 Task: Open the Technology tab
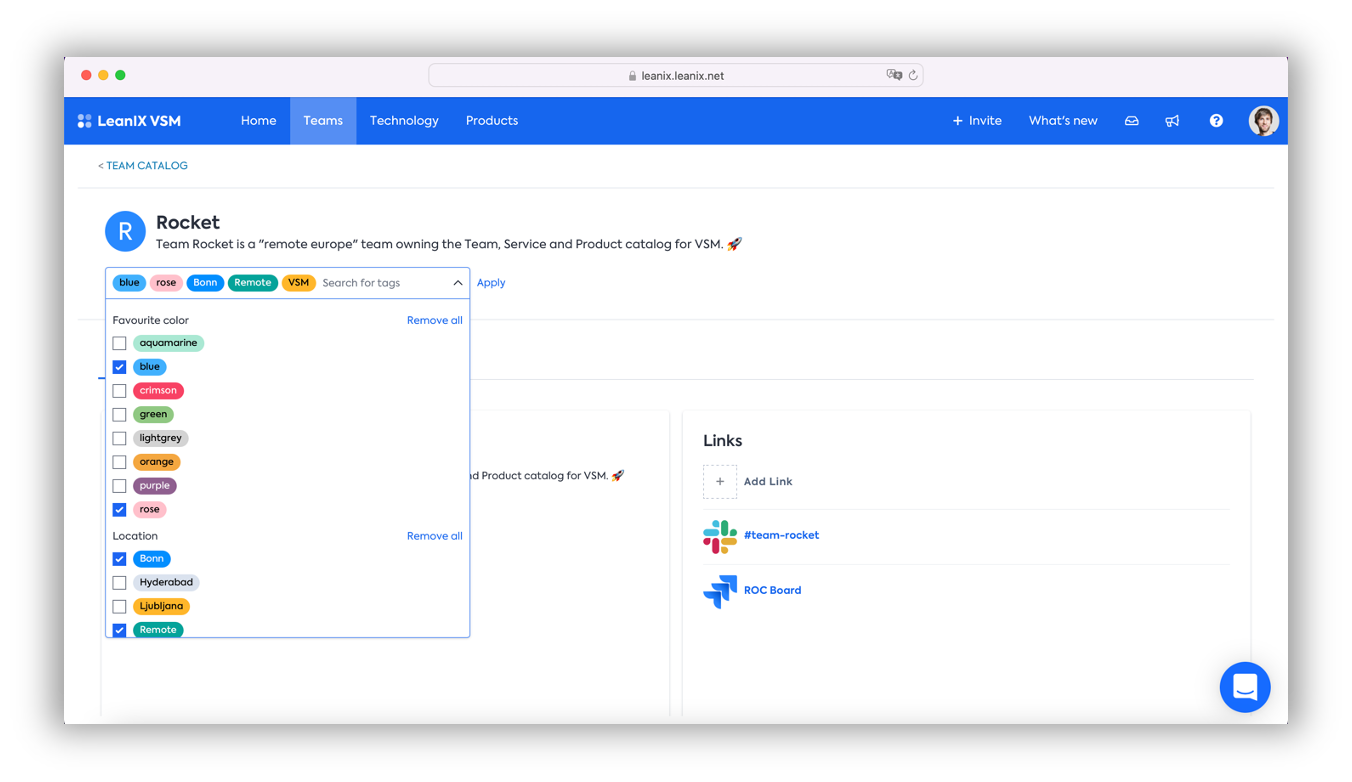pyautogui.click(x=404, y=121)
